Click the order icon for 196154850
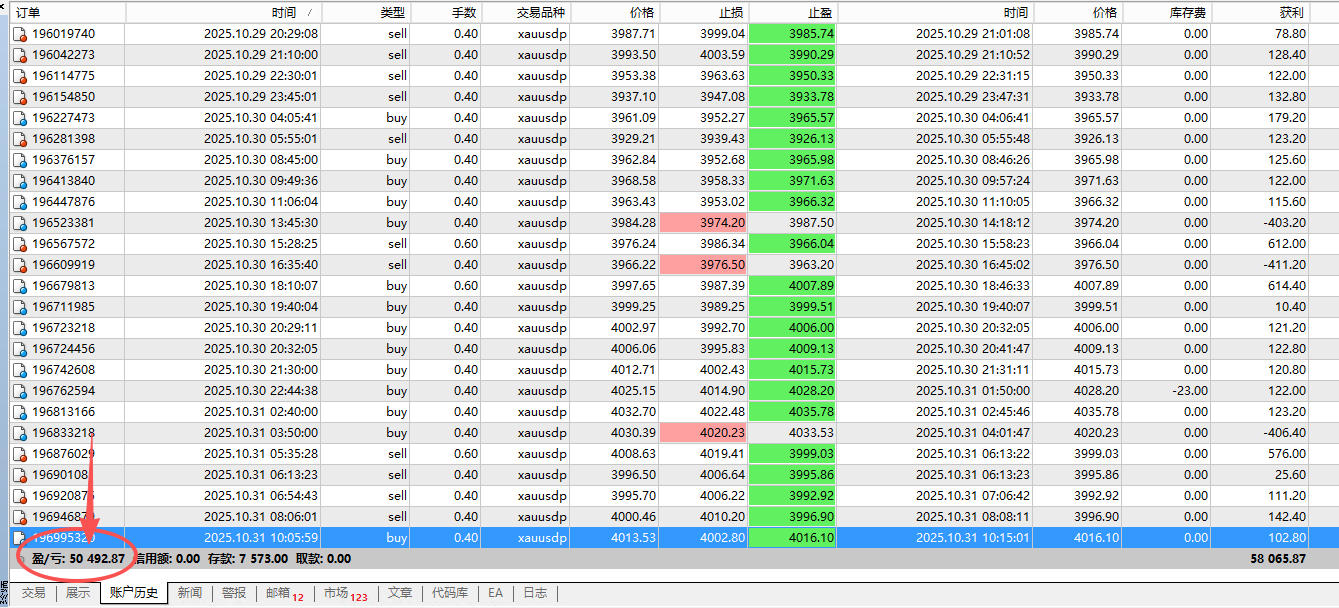Image resolution: width=1339 pixels, height=608 pixels. [x=19, y=97]
